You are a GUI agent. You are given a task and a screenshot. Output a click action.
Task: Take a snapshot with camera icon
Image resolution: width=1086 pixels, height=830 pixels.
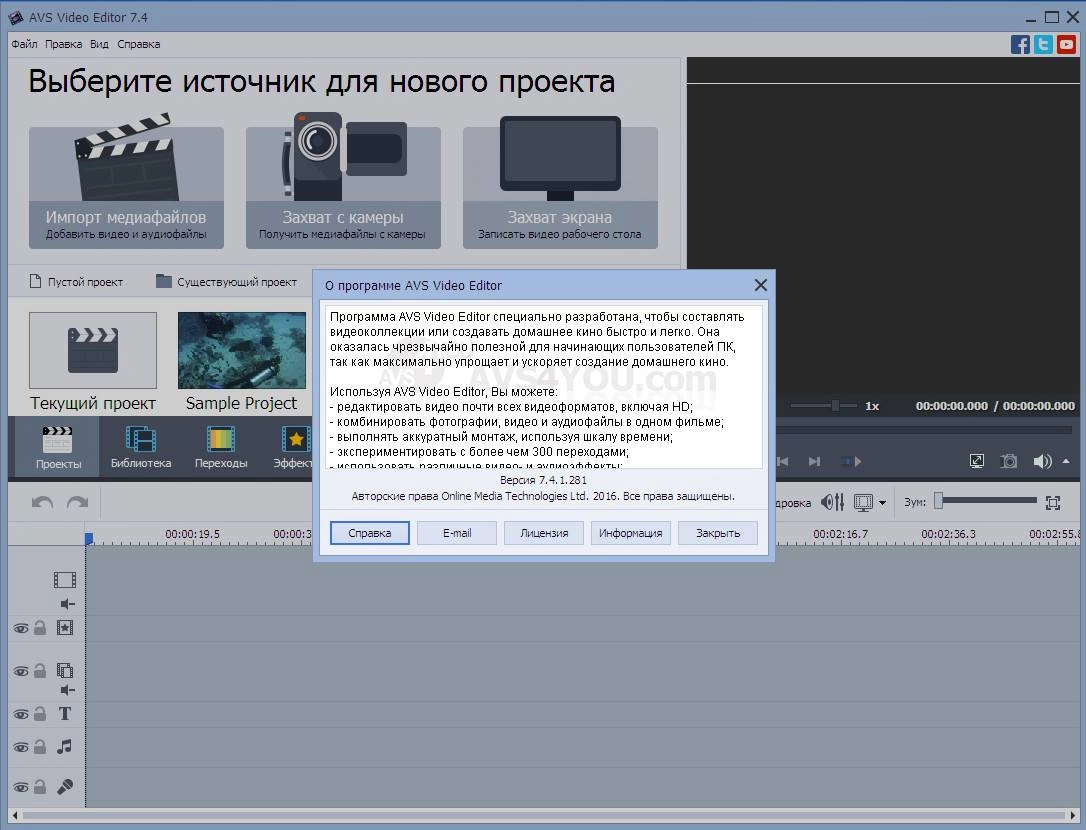[1009, 461]
